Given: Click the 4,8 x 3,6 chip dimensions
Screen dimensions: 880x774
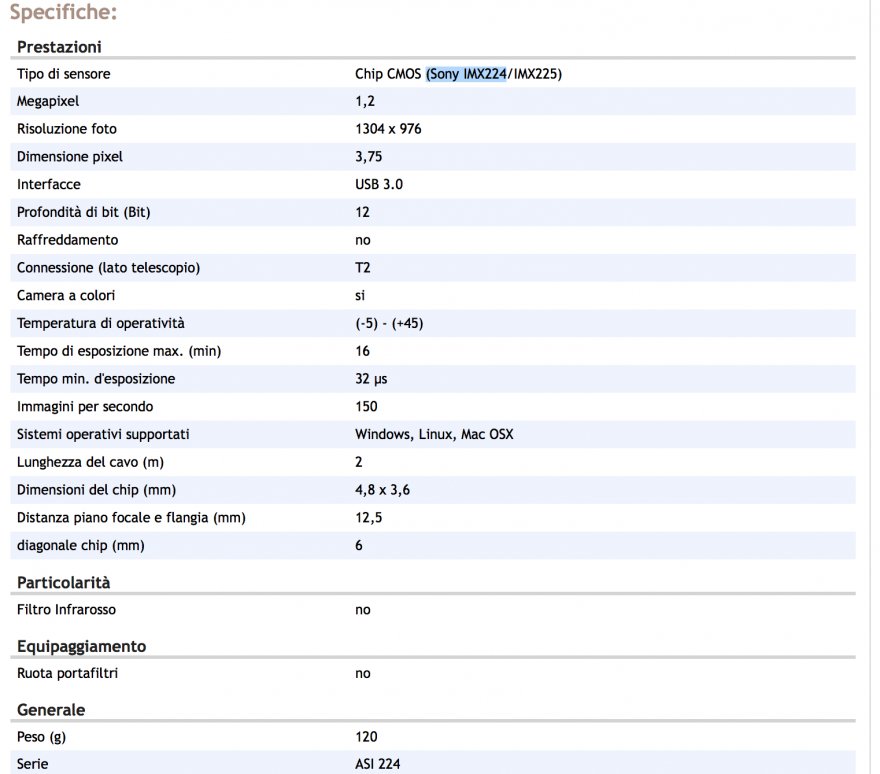Looking at the screenshot, I should click(382, 490).
